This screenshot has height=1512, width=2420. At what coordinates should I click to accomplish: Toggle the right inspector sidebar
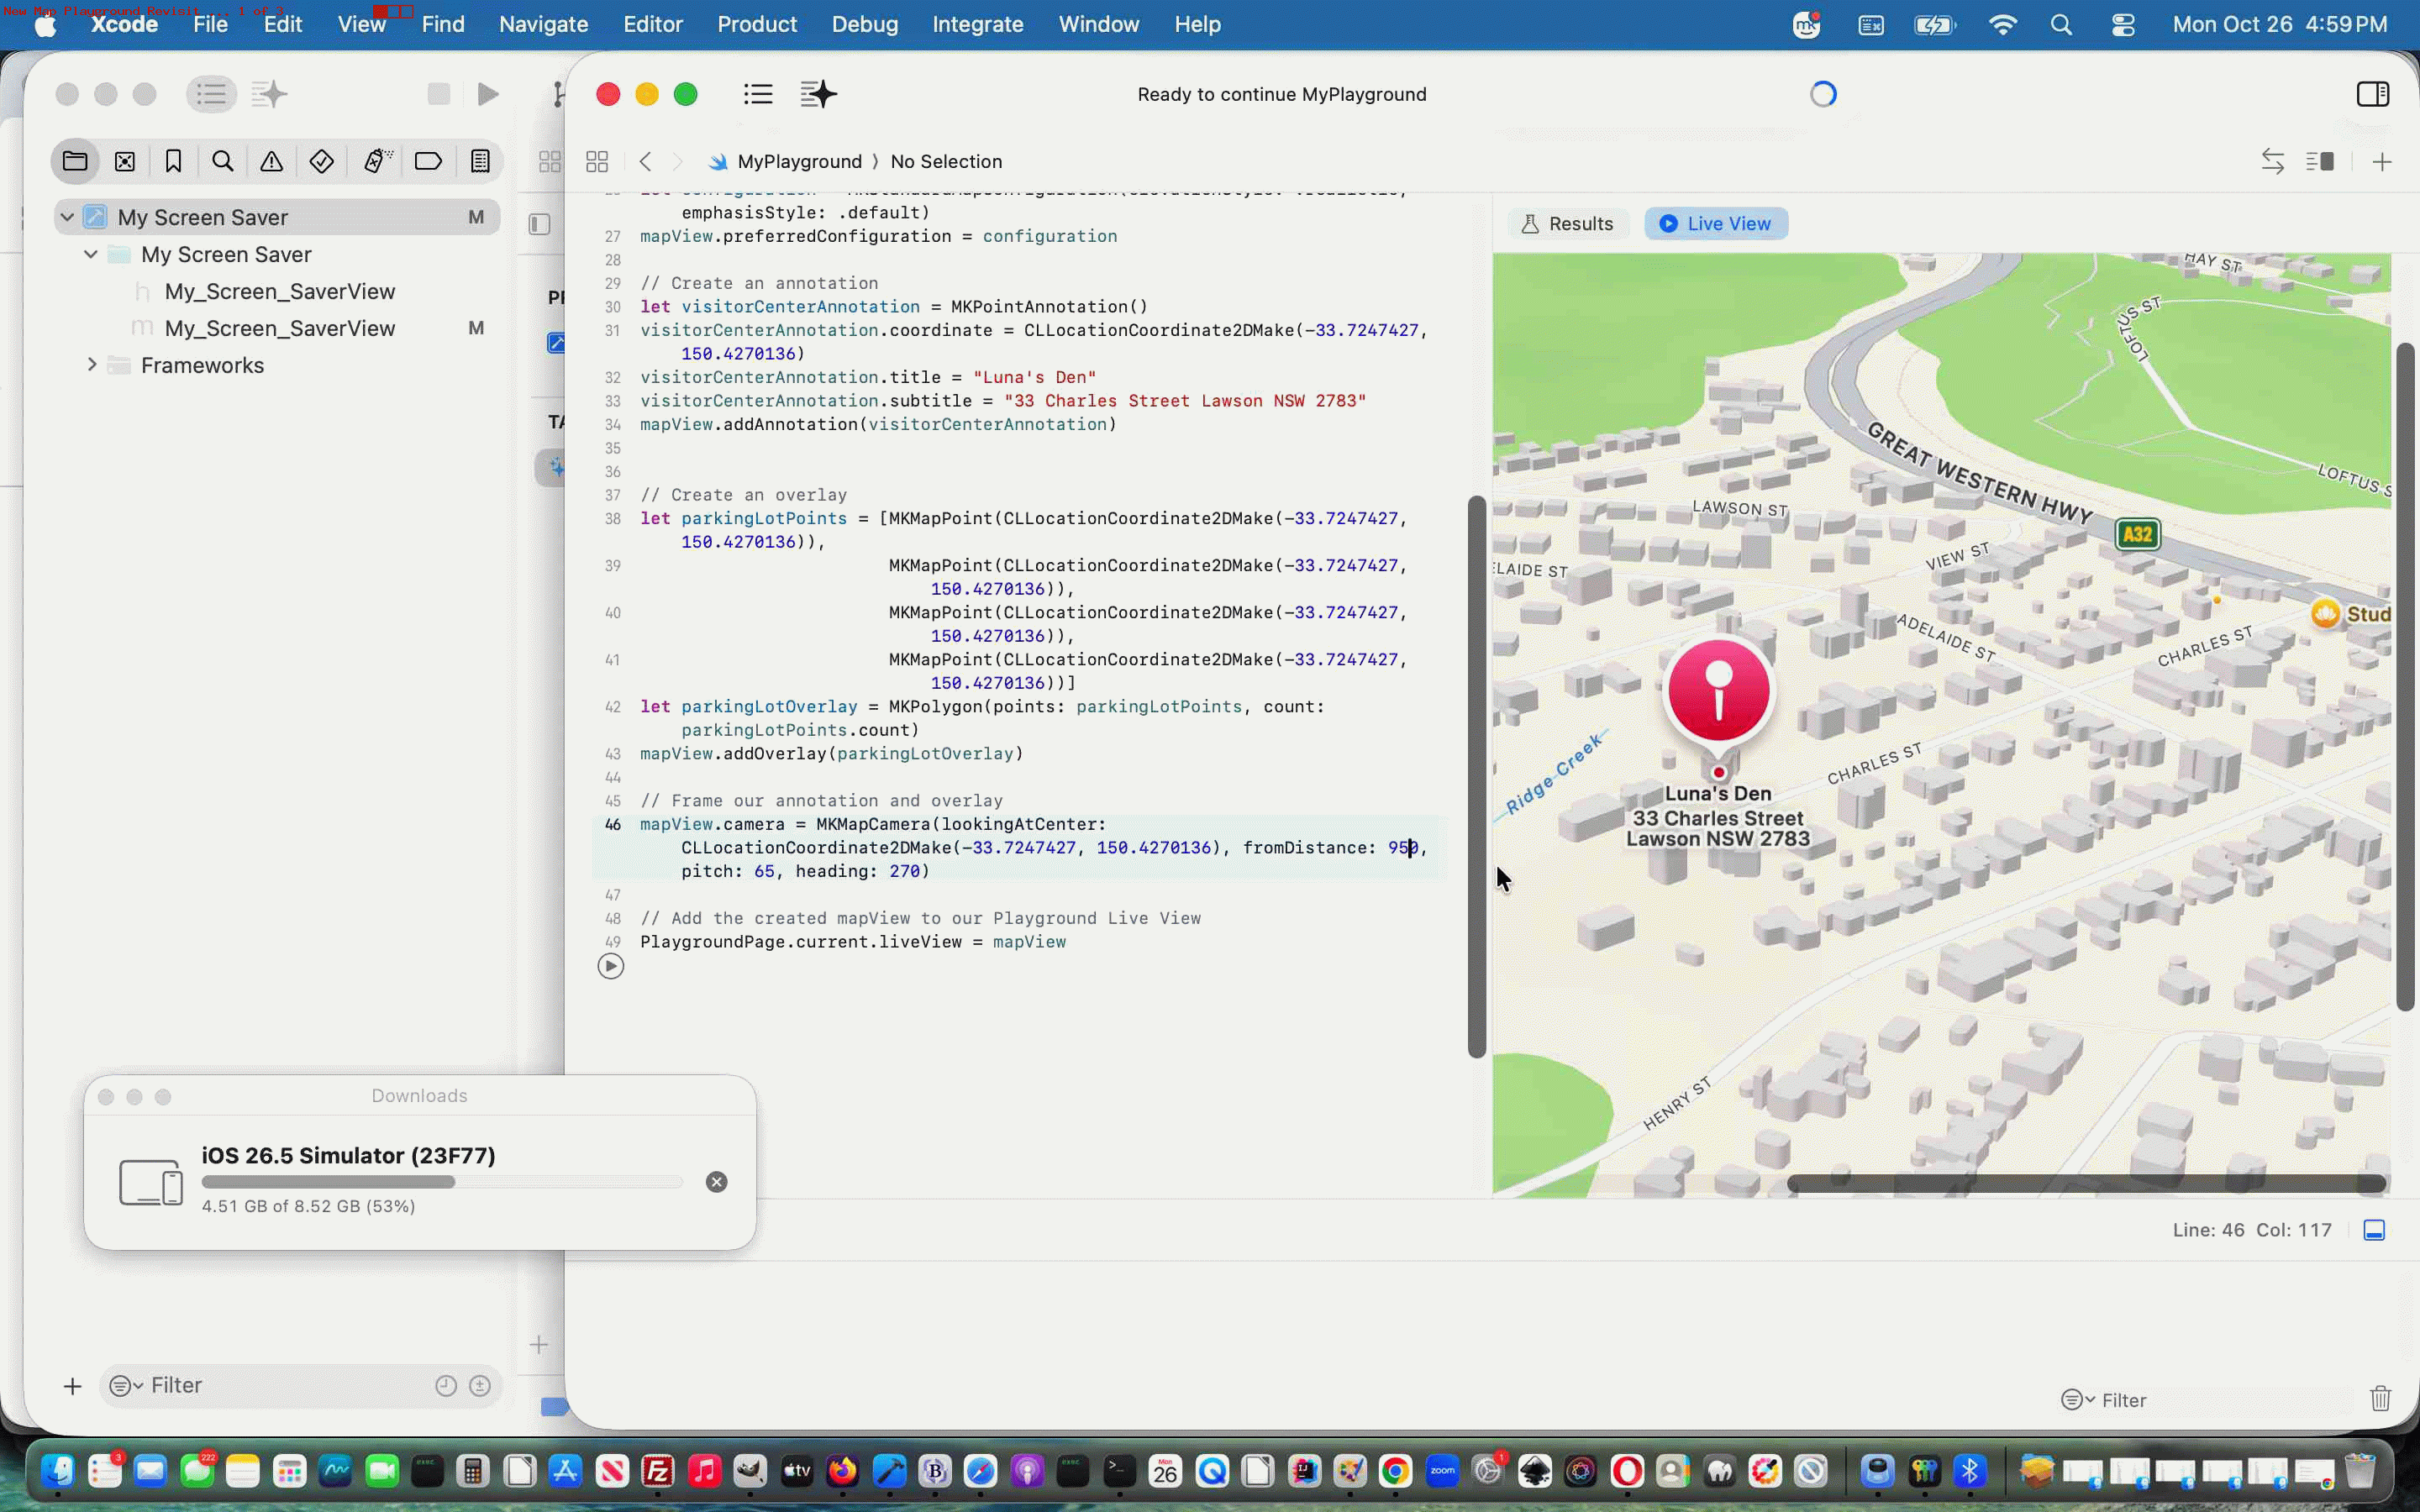(x=2373, y=94)
